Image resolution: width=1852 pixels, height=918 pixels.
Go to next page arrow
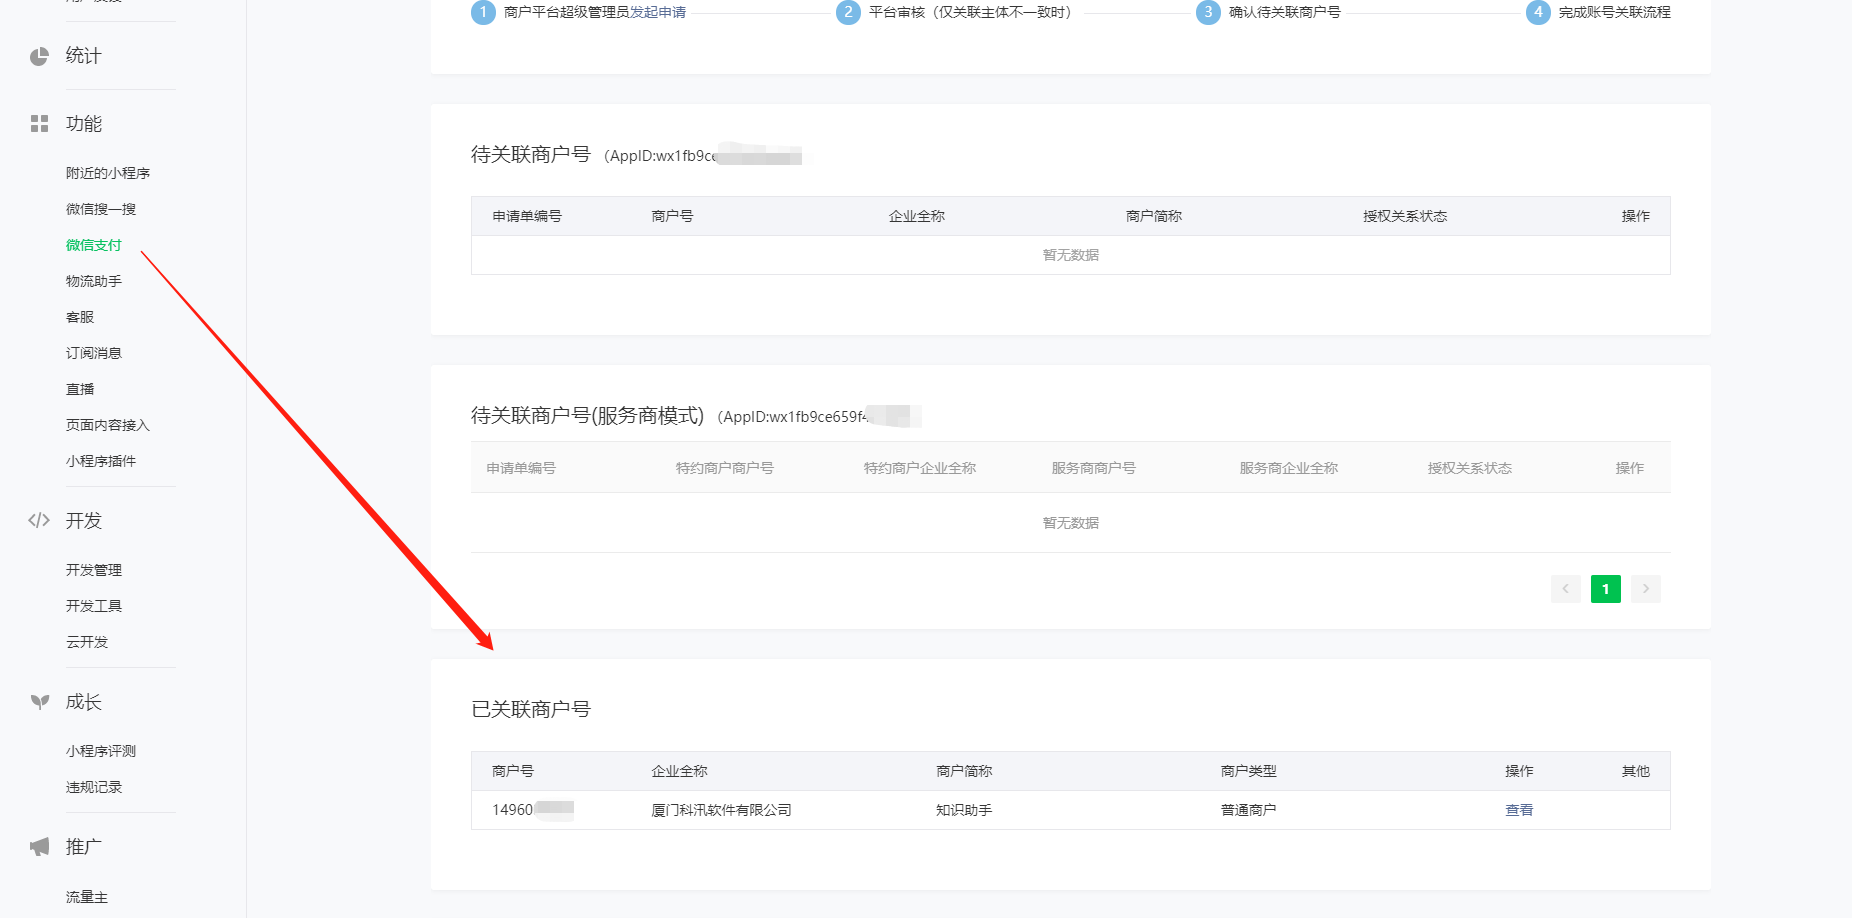1646,589
